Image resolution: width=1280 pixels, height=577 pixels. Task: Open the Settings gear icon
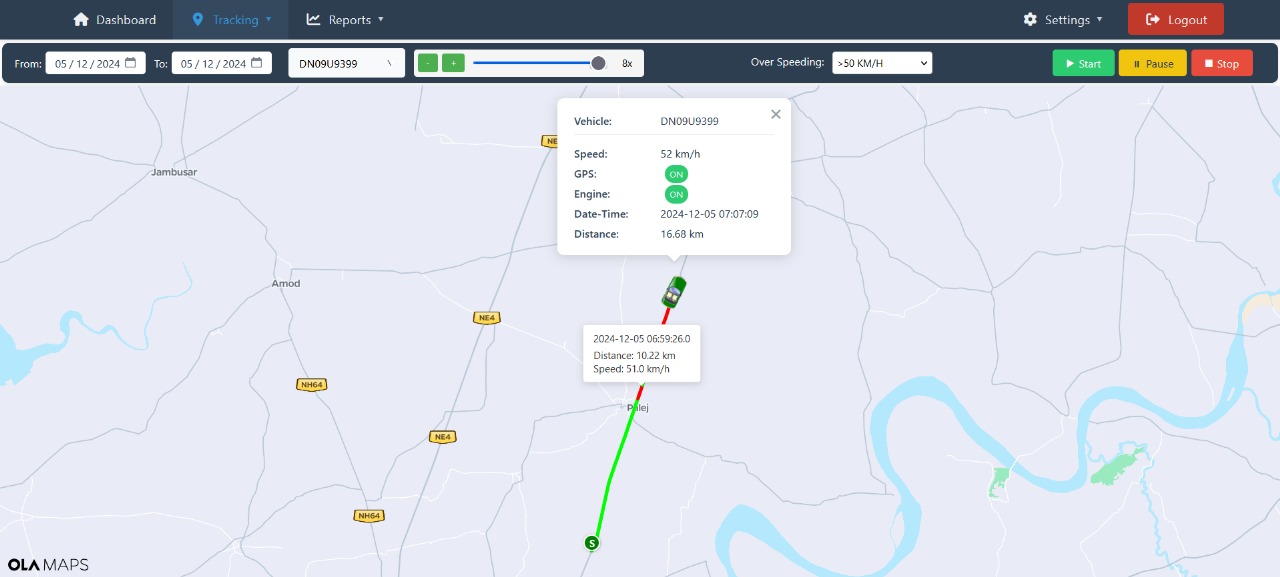pyautogui.click(x=1029, y=19)
